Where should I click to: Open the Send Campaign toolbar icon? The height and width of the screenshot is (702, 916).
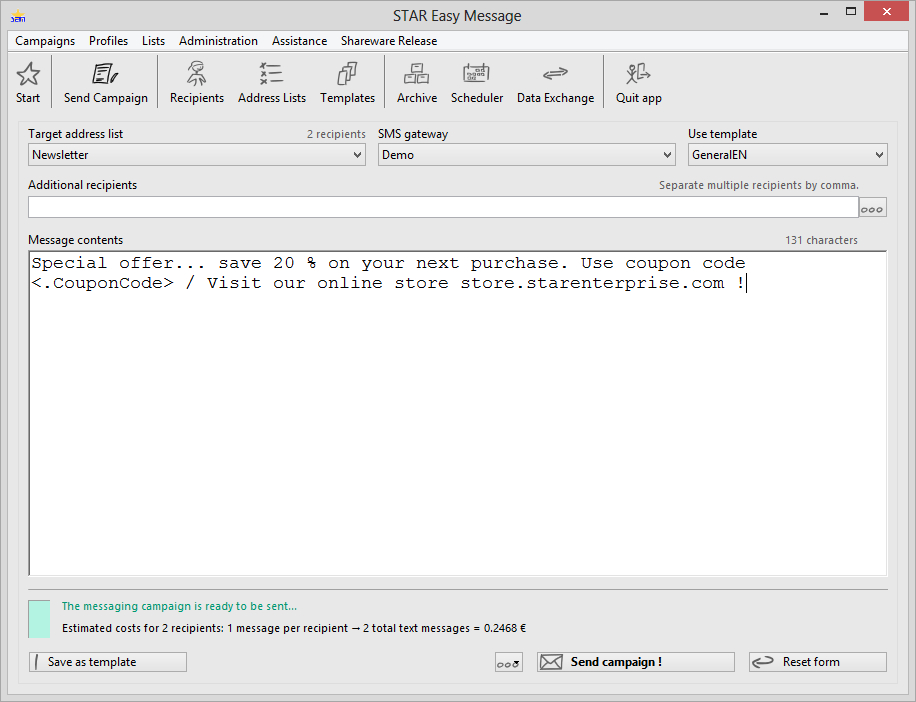pos(105,74)
